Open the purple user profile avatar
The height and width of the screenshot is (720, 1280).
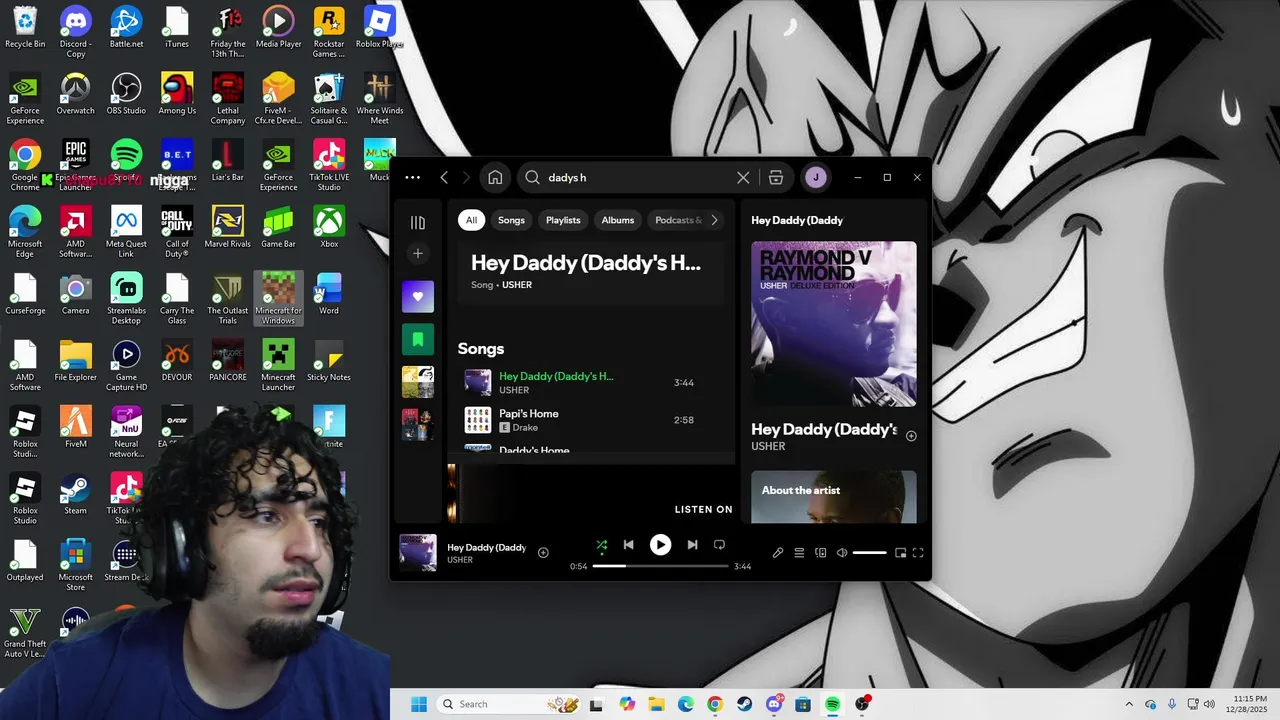815,177
